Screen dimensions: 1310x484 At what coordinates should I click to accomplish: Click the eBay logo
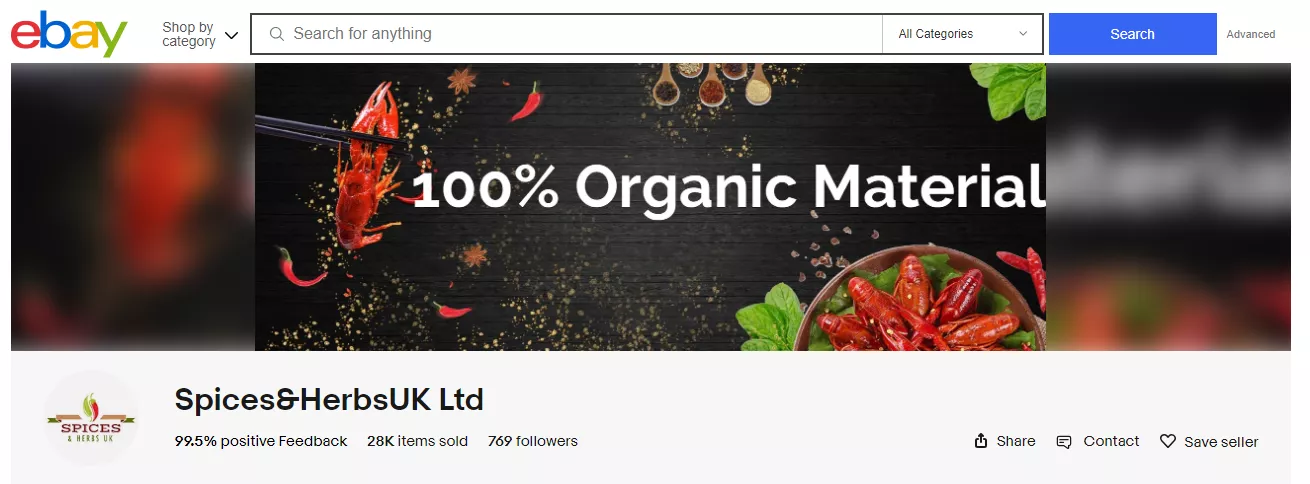pyautogui.click(x=69, y=34)
